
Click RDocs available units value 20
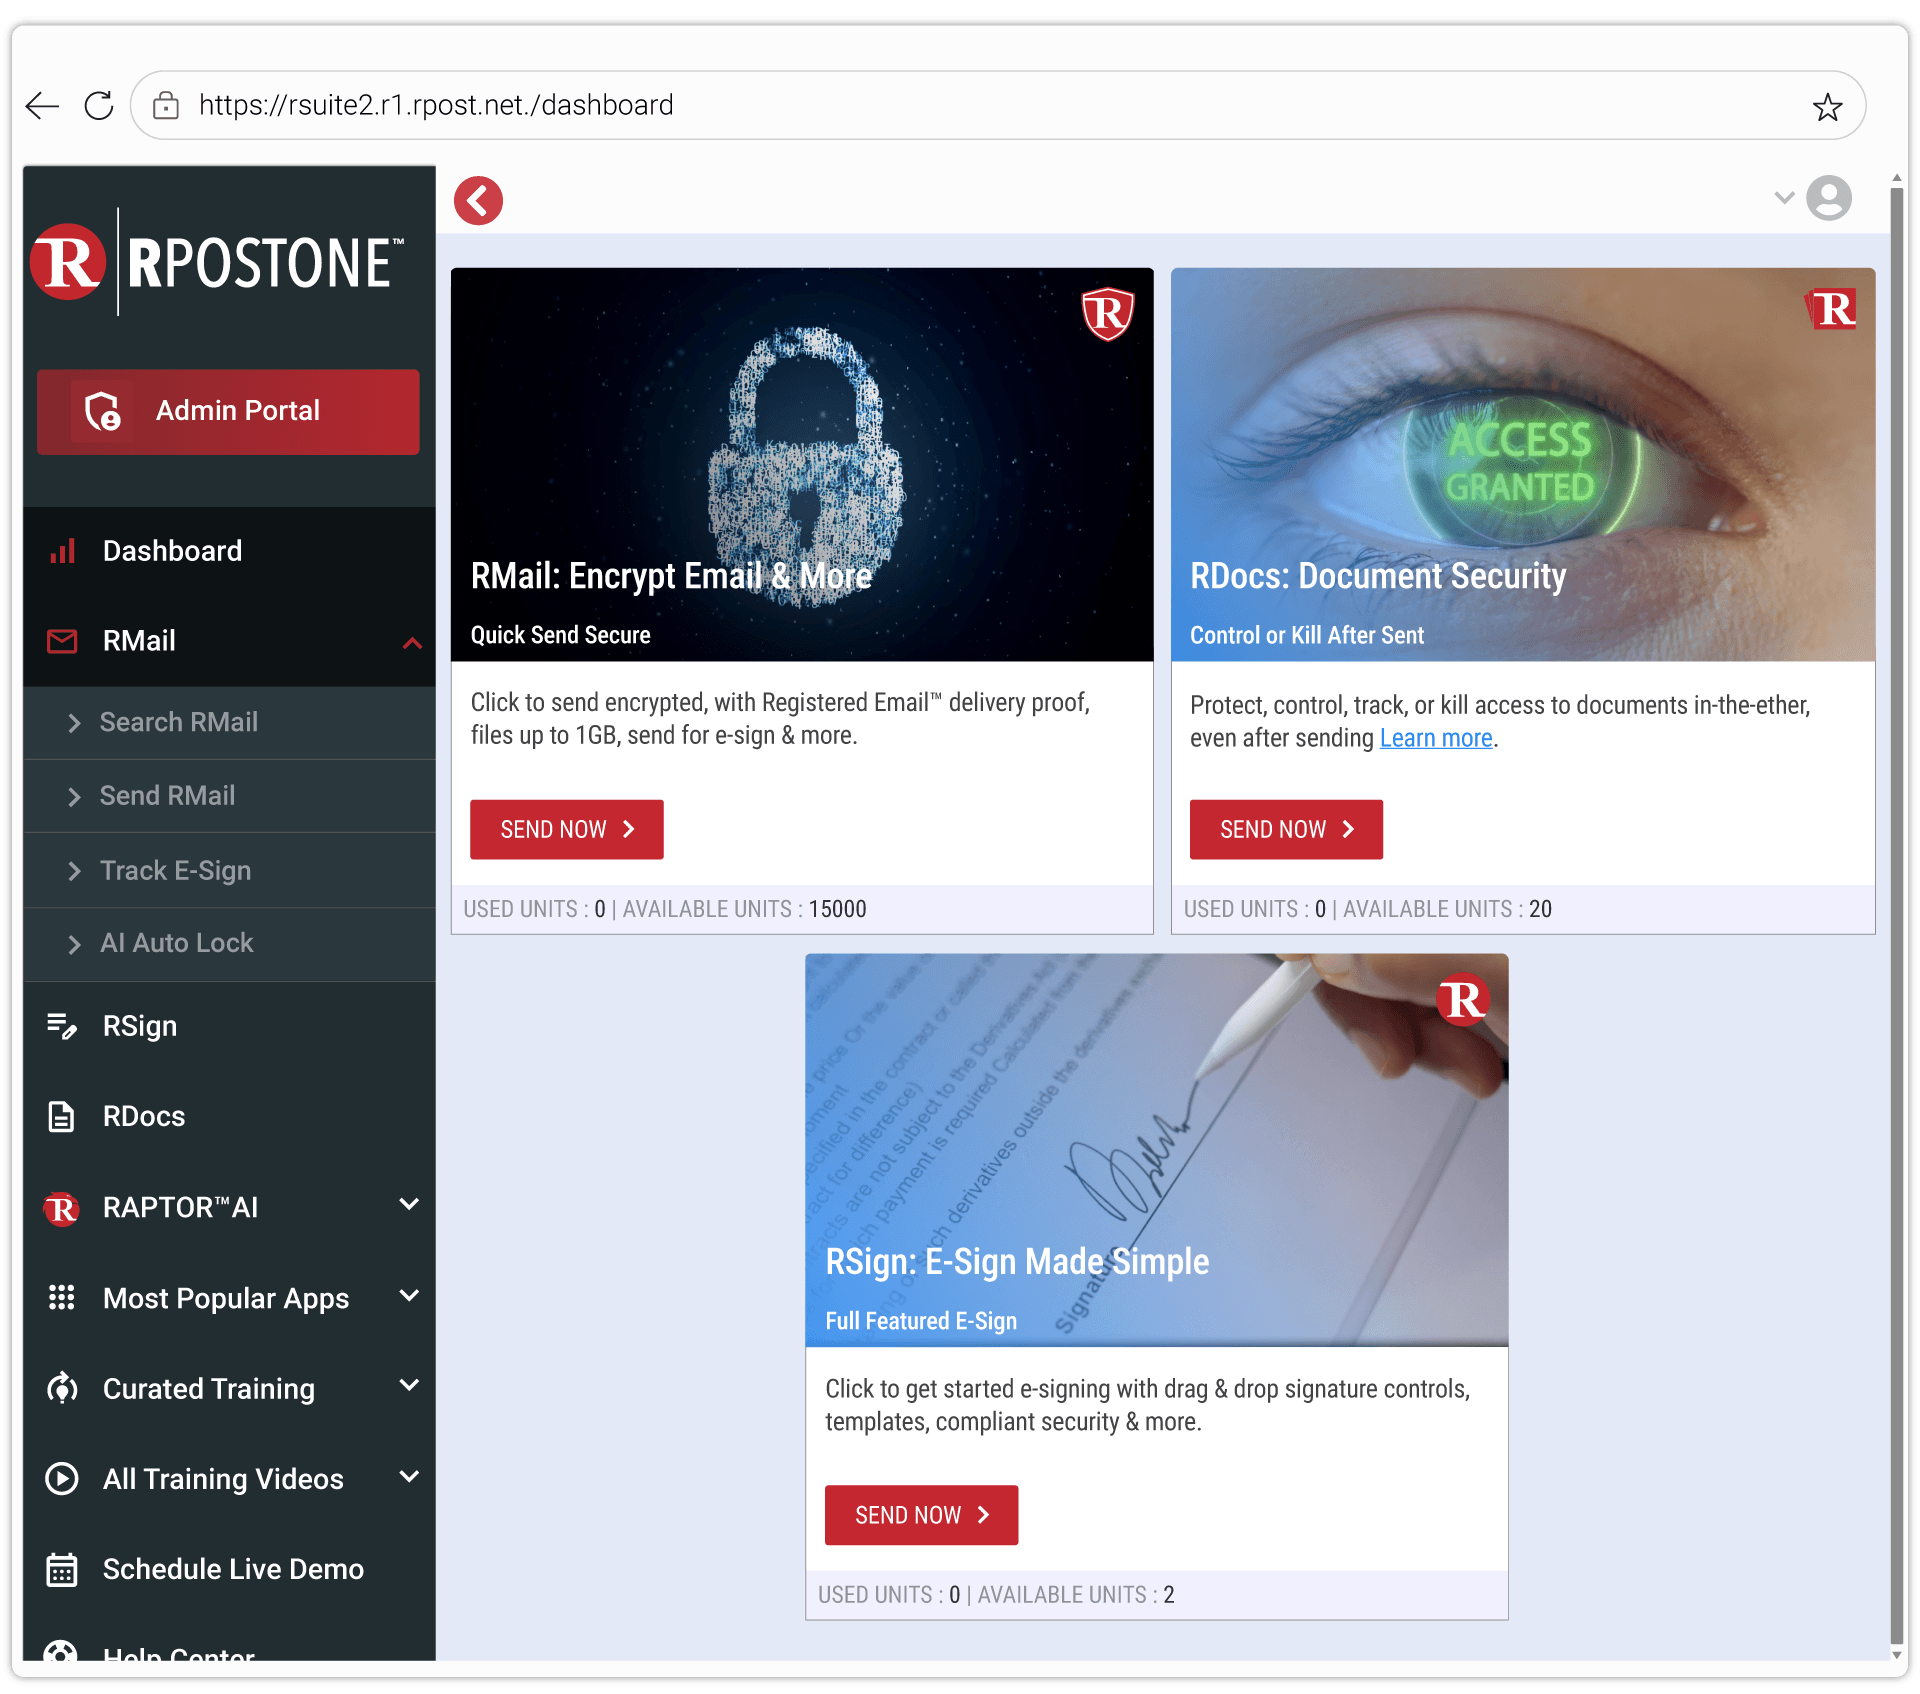1541,909
